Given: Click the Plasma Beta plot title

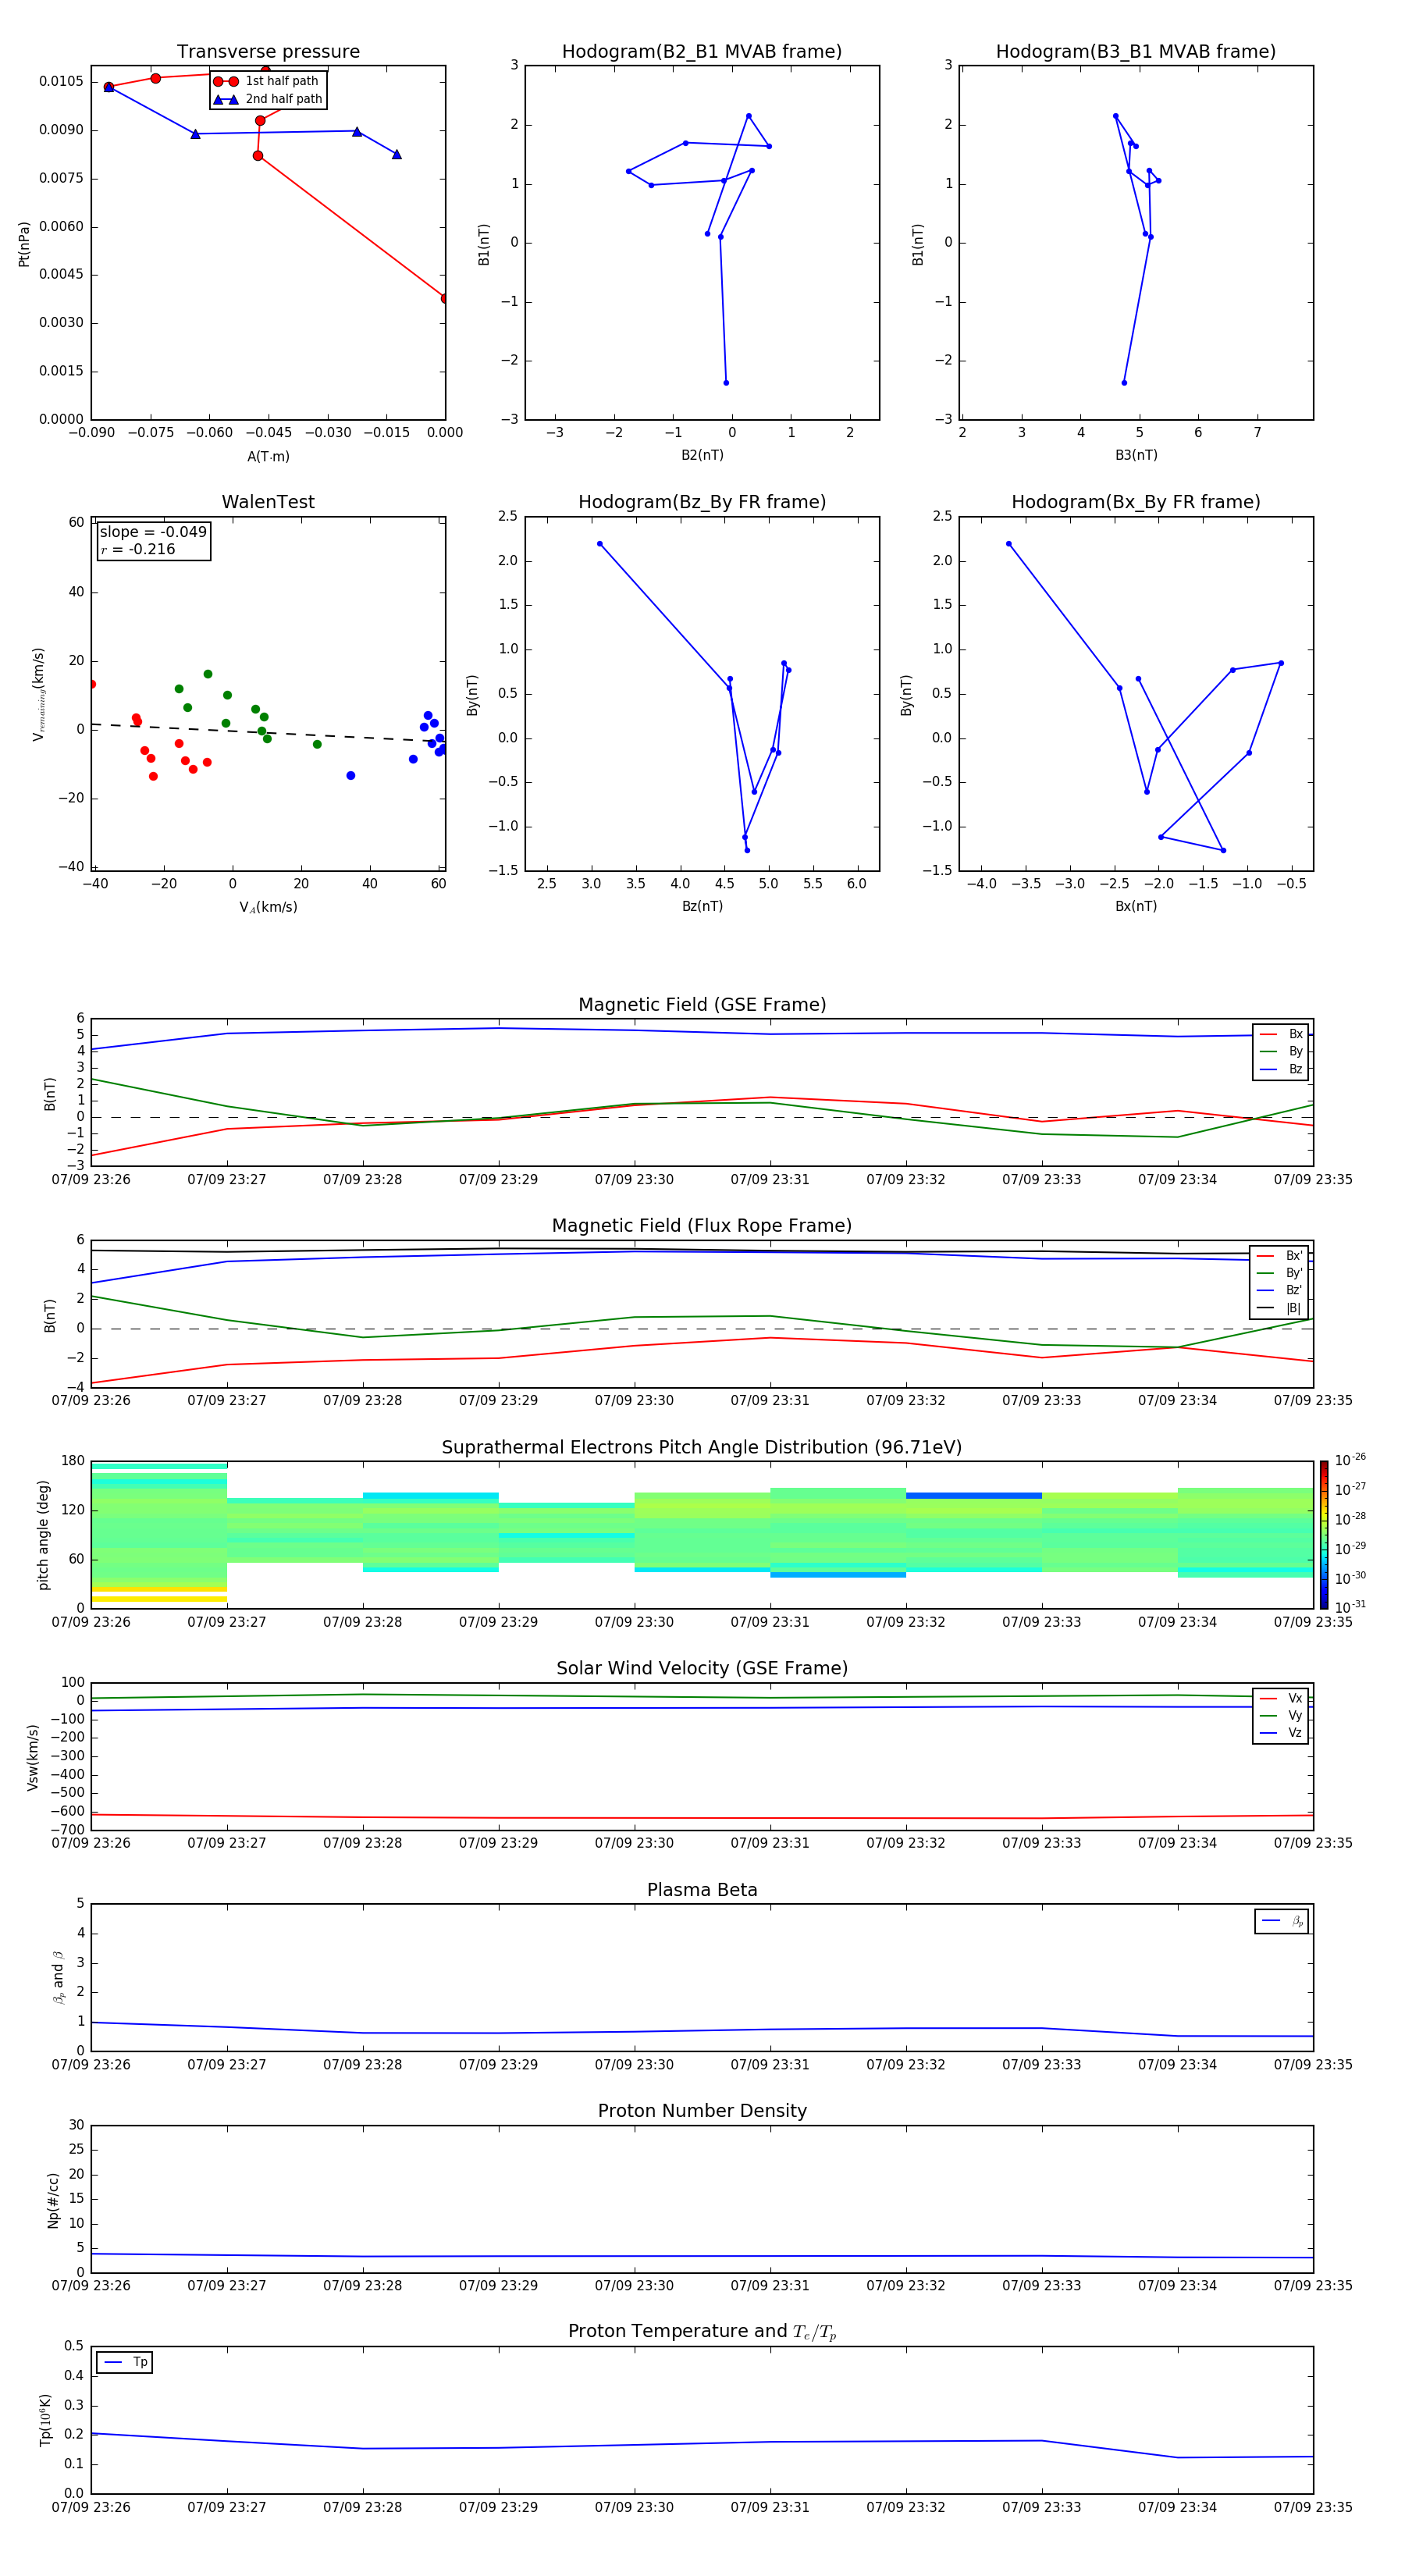Looking at the screenshot, I should (702, 1891).
